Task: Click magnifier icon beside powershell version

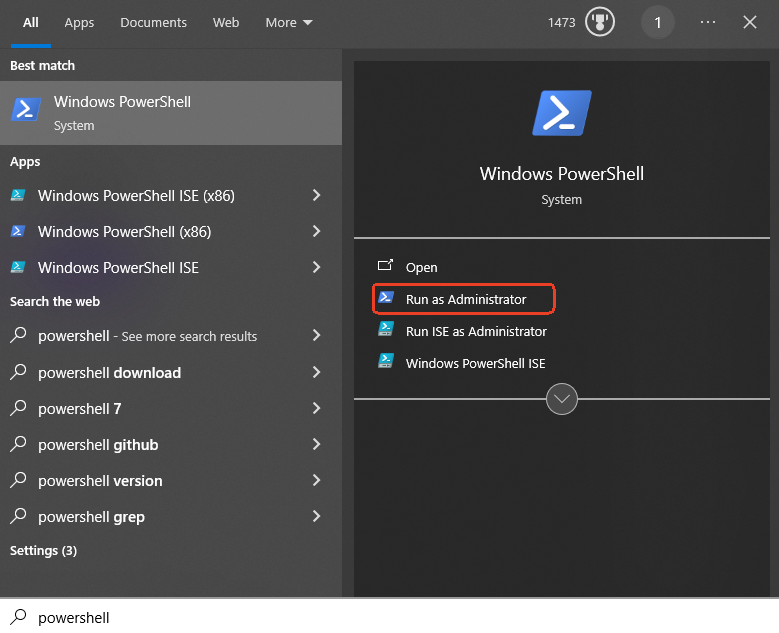Action: coord(18,480)
